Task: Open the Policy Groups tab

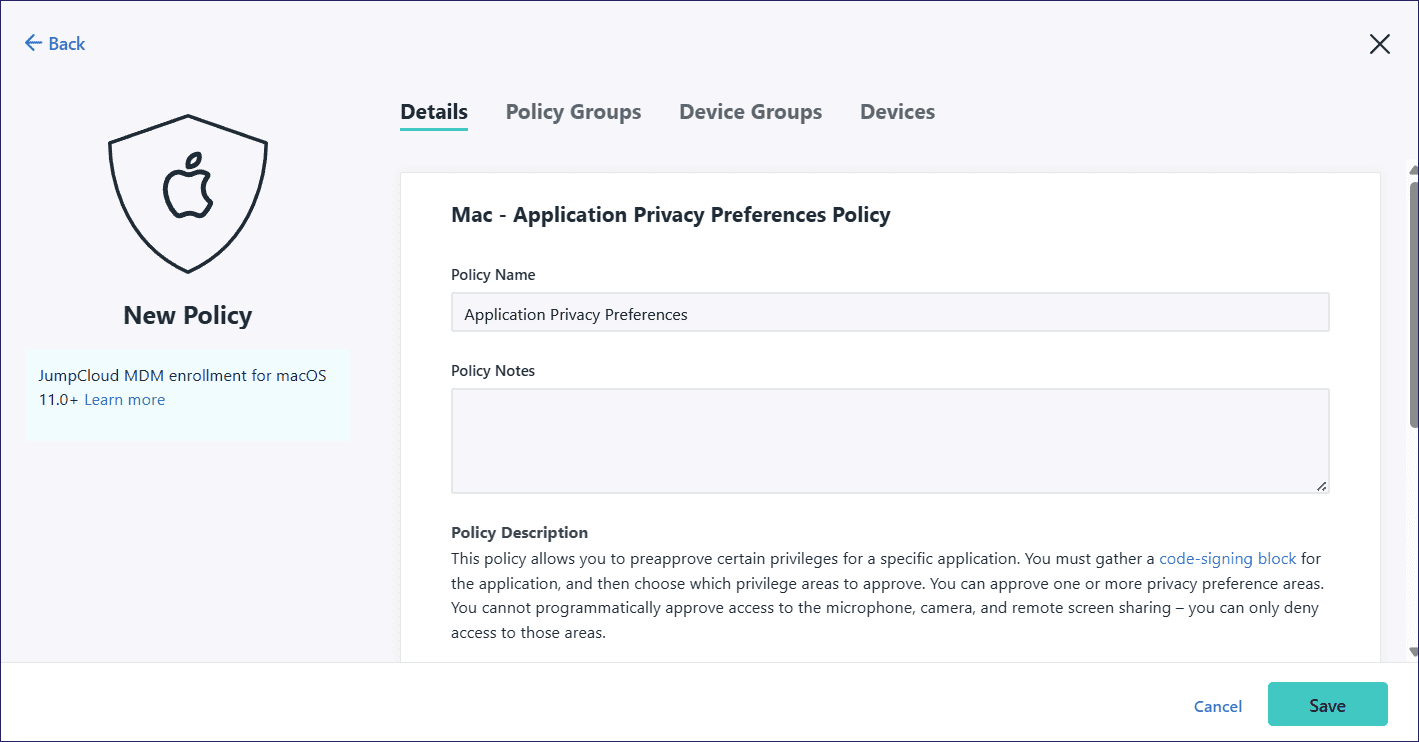Action: (x=573, y=111)
